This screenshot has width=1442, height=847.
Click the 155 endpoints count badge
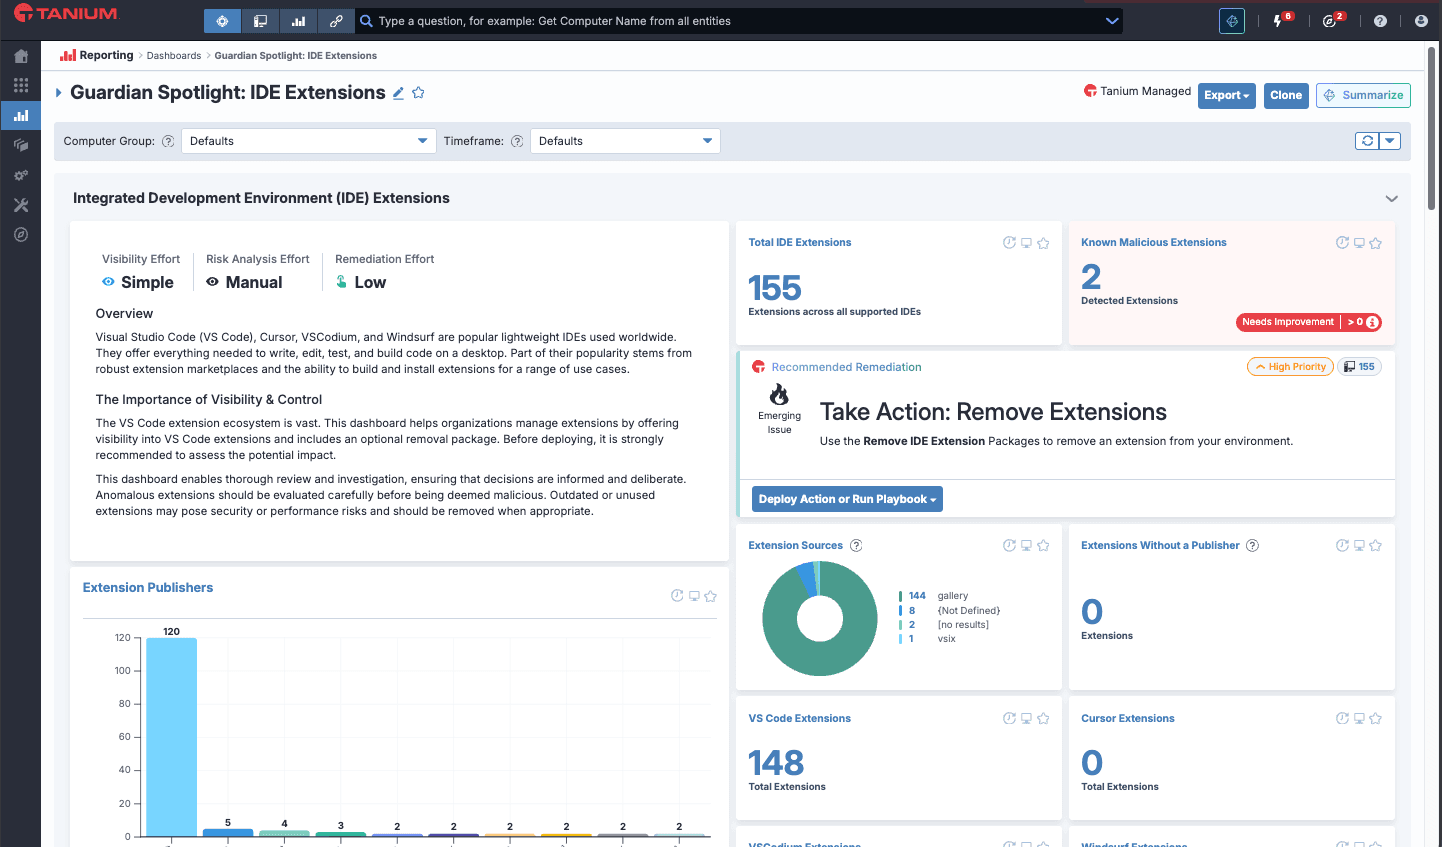pyautogui.click(x=1360, y=367)
